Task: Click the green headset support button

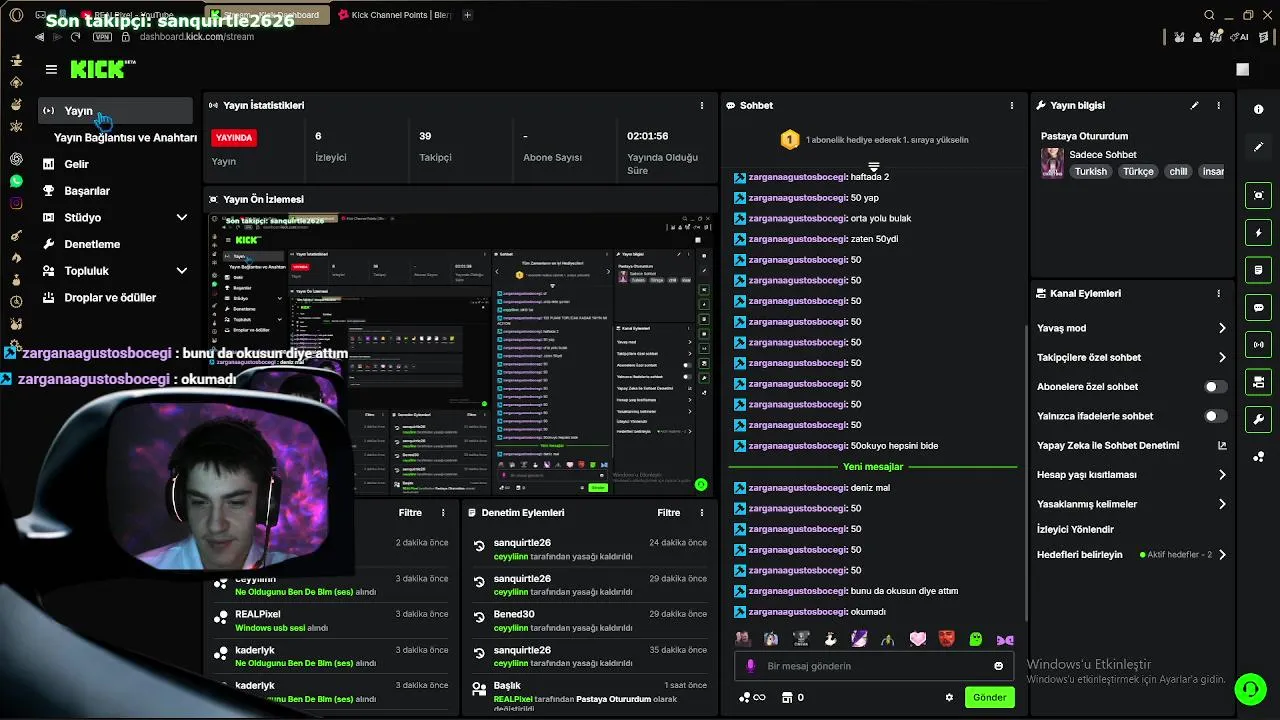Action: 1249,688
